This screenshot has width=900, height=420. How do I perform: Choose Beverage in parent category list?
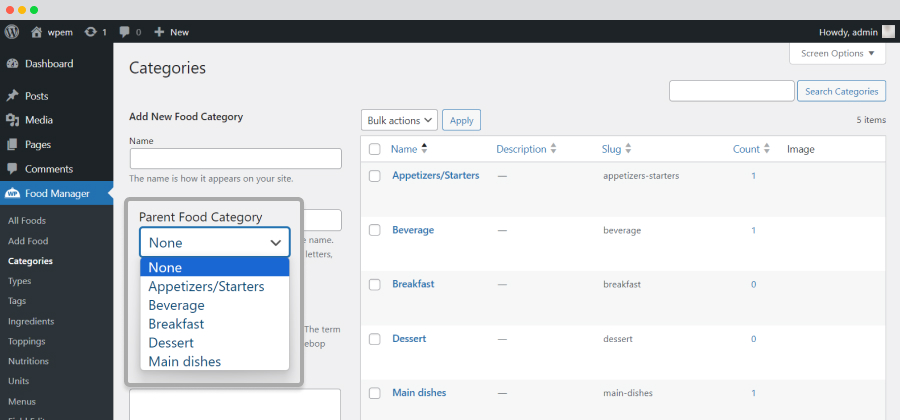tap(215, 305)
